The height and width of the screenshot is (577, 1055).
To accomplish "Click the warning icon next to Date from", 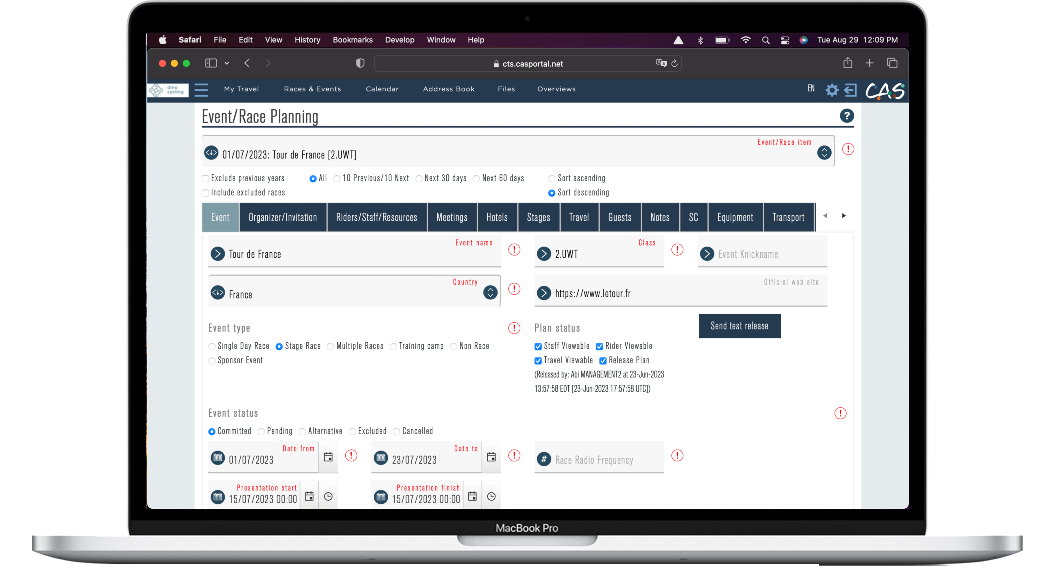I will click(x=351, y=456).
